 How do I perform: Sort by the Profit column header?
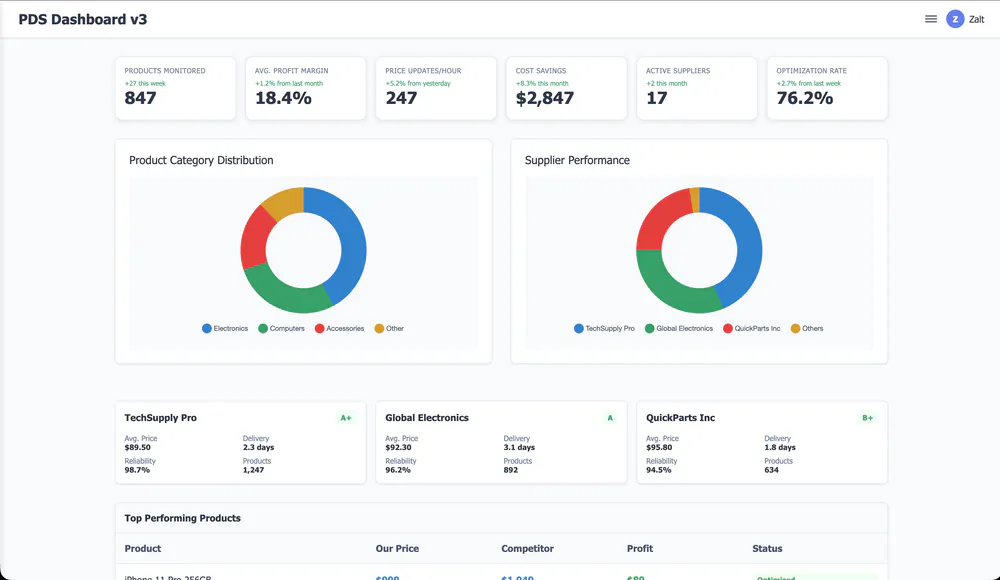coord(639,548)
